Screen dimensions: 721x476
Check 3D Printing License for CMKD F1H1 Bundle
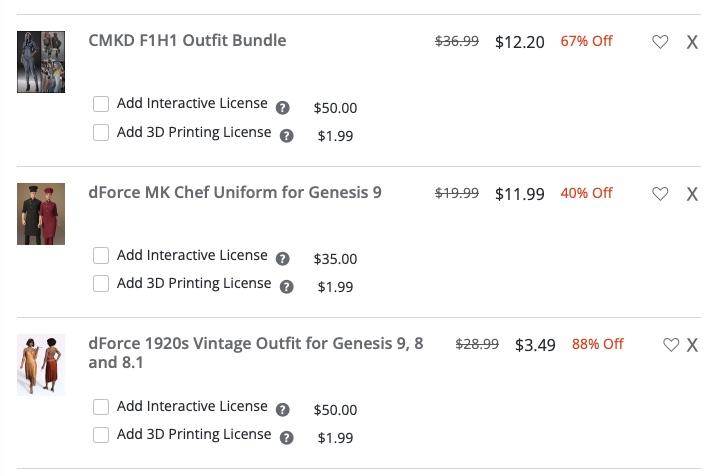[x=101, y=132]
